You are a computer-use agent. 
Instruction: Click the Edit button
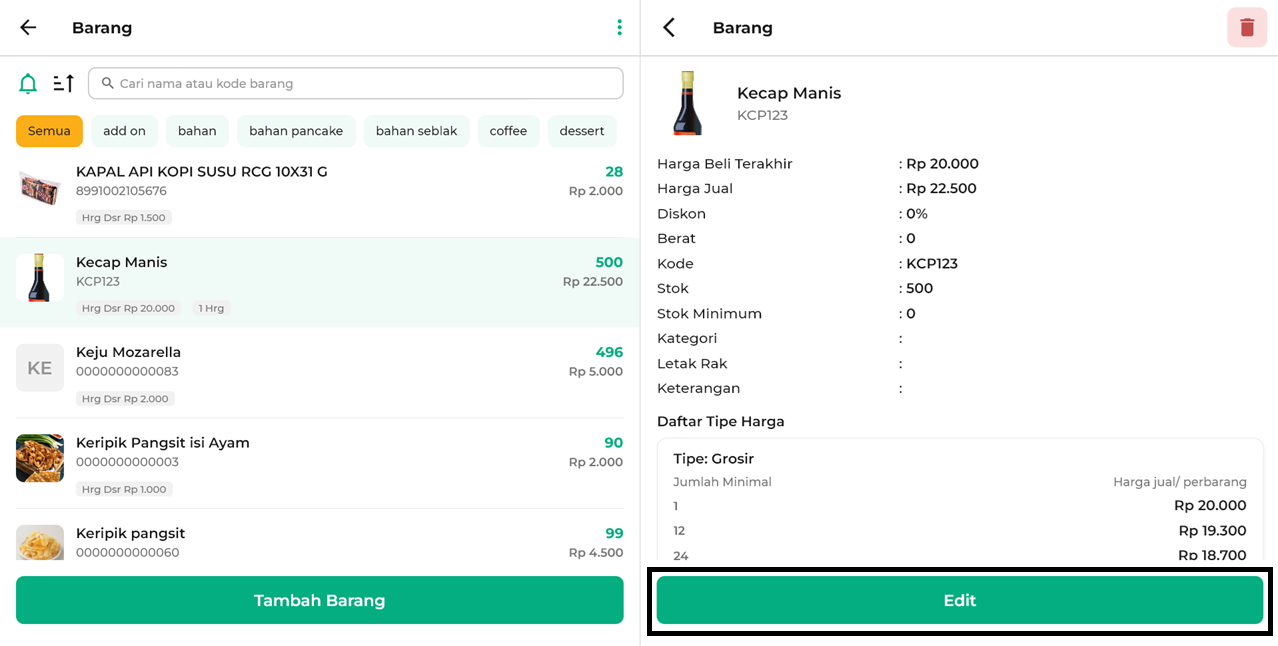[x=959, y=600]
